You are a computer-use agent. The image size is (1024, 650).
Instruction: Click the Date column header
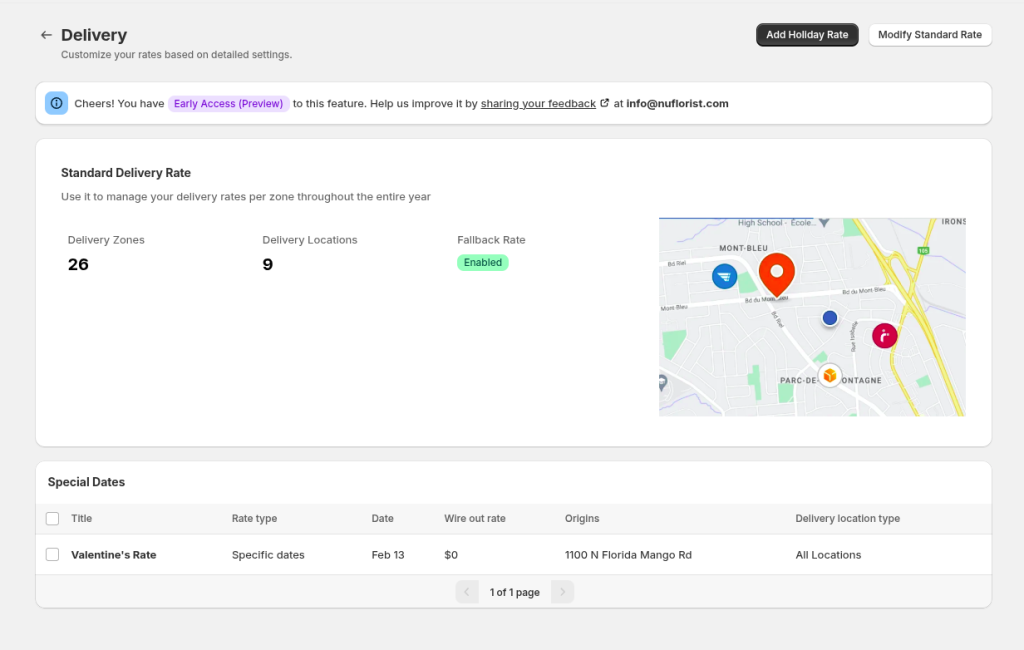pos(382,518)
